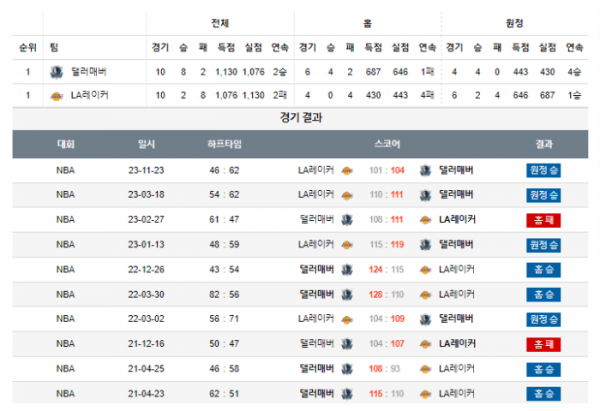Image resolution: width=600 pixels, height=411 pixels.
Task: Click Lakers logo in 21-12-16 game row
Action: click(426, 345)
